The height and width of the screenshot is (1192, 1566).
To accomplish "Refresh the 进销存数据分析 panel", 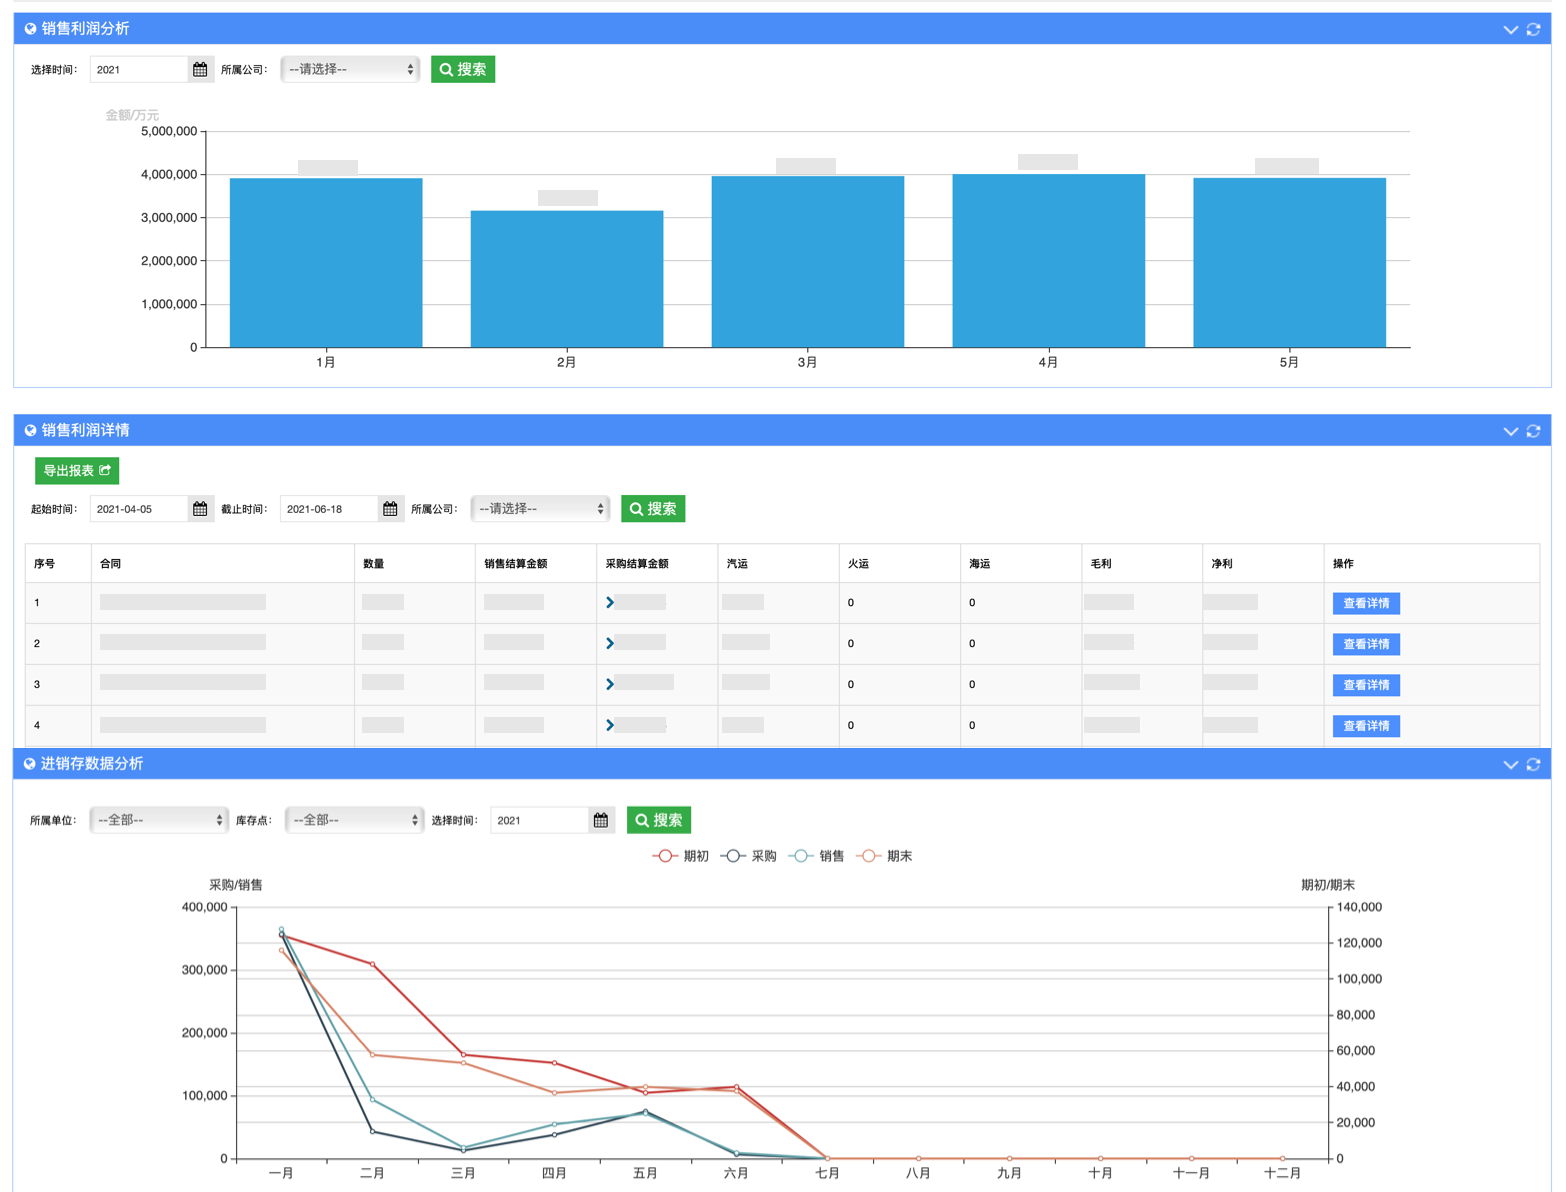I will coord(1533,764).
